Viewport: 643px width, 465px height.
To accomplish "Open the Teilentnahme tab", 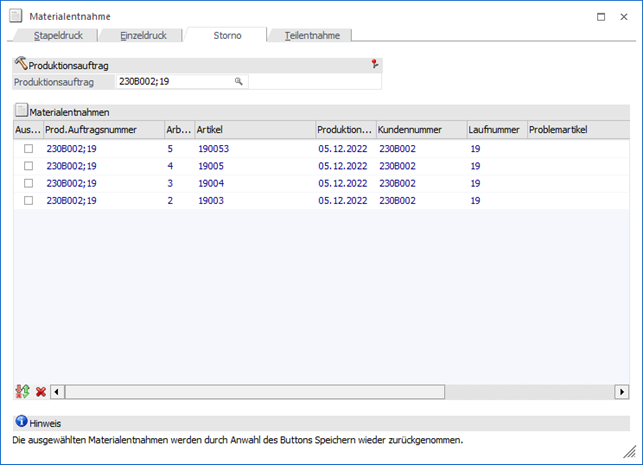I will click(312, 35).
